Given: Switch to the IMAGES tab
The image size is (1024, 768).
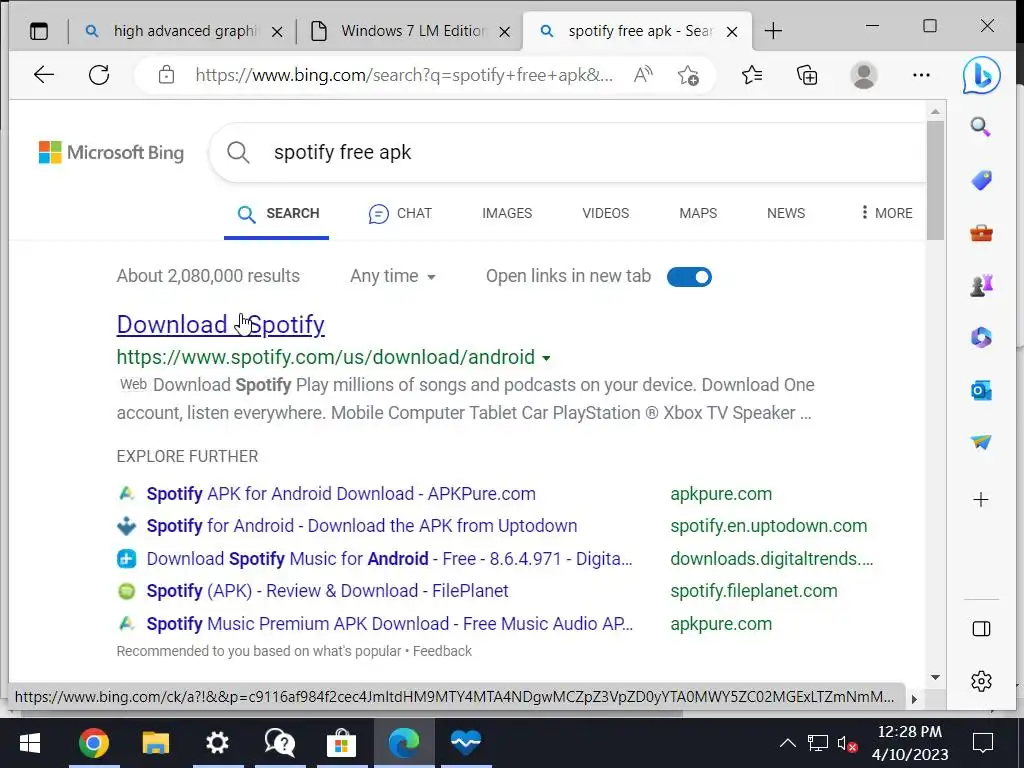Looking at the screenshot, I should tap(507, 213).
